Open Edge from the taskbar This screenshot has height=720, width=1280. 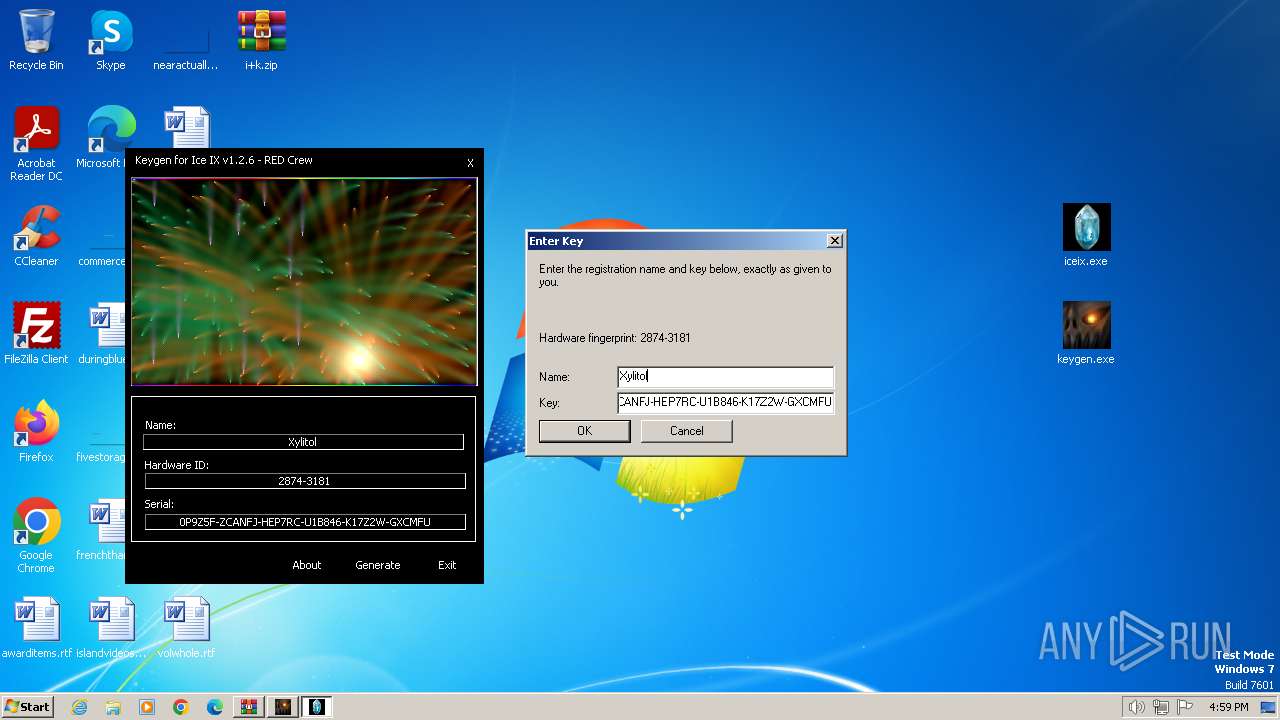[215, 707]
